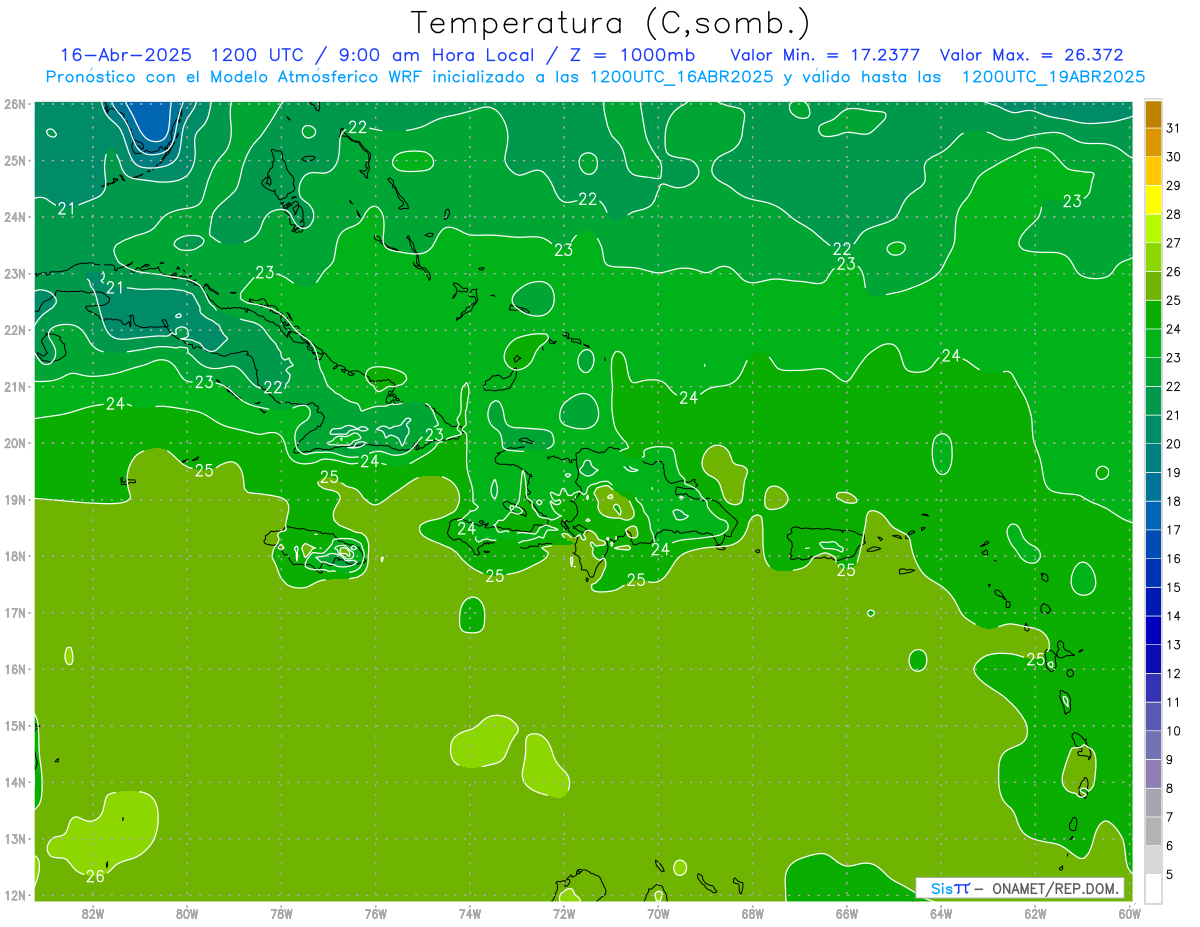Click the 13N latitude axis label
This screenshot has width=1200, height=927.
pyautogui.click(x=15, y=839)
